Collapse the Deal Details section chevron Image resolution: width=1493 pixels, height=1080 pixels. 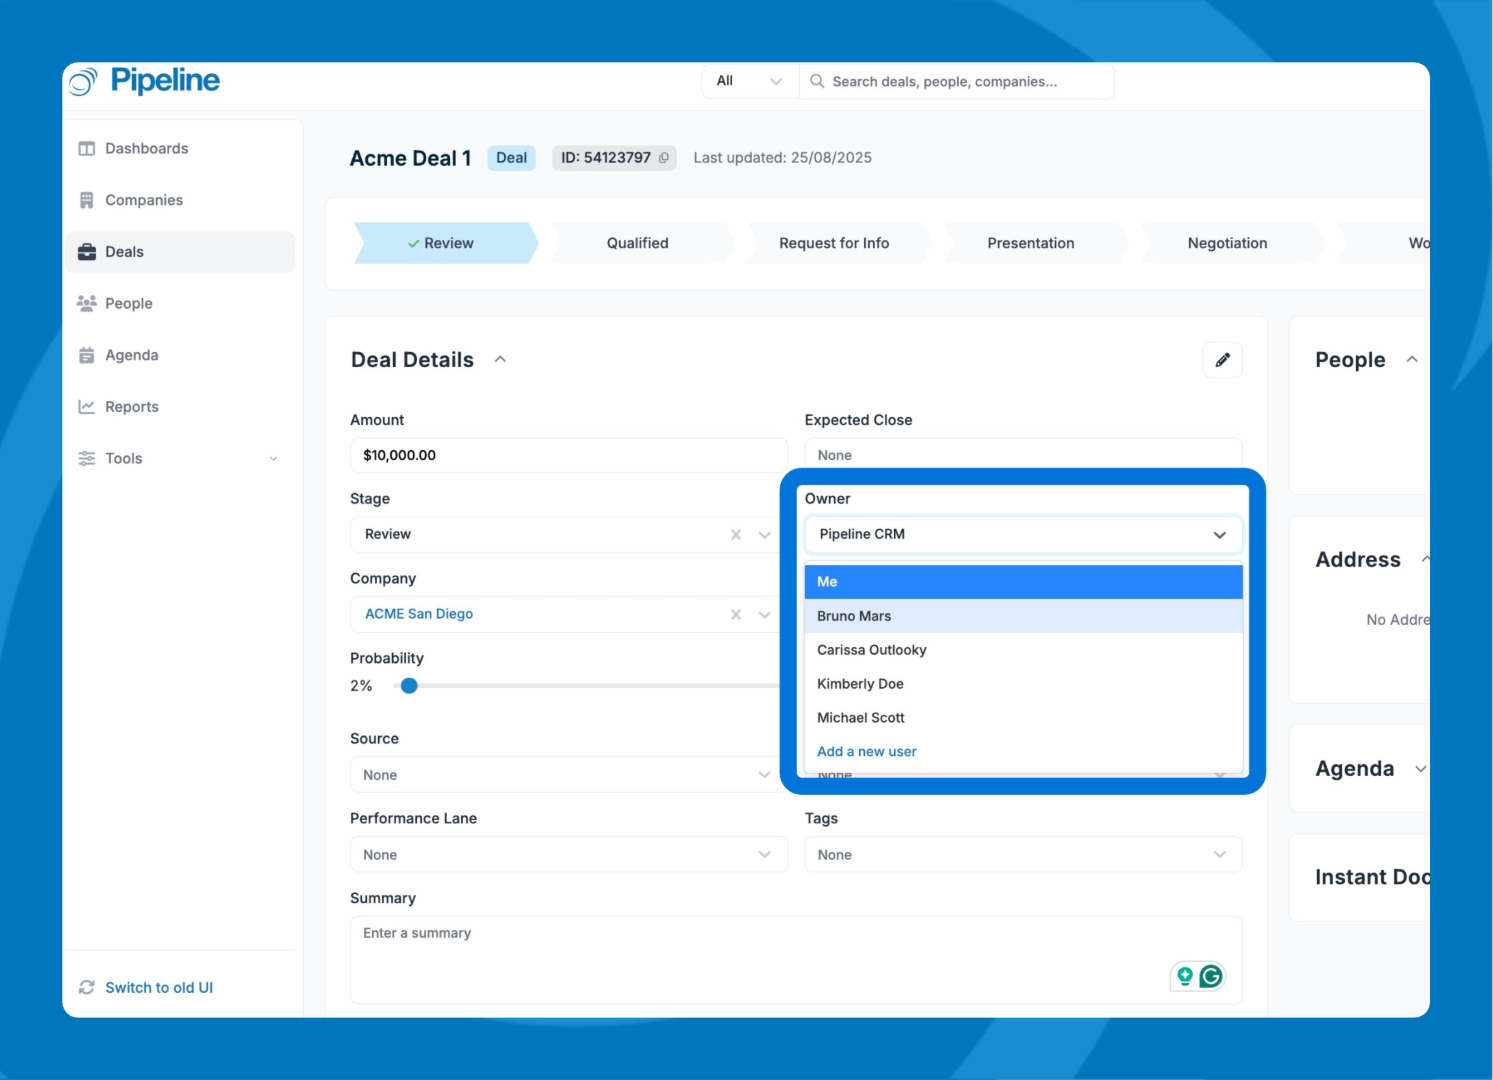[501, 360]
